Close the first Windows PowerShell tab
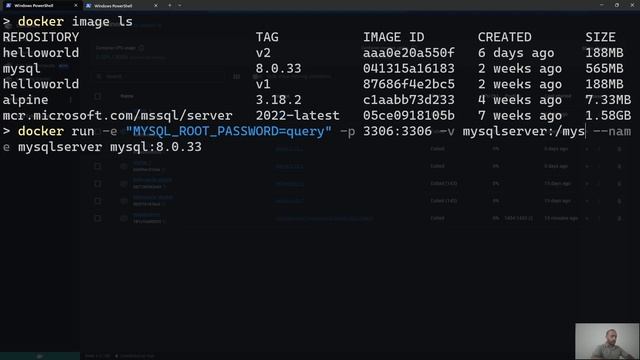This screenshot has height=360, width=640. 76,6
